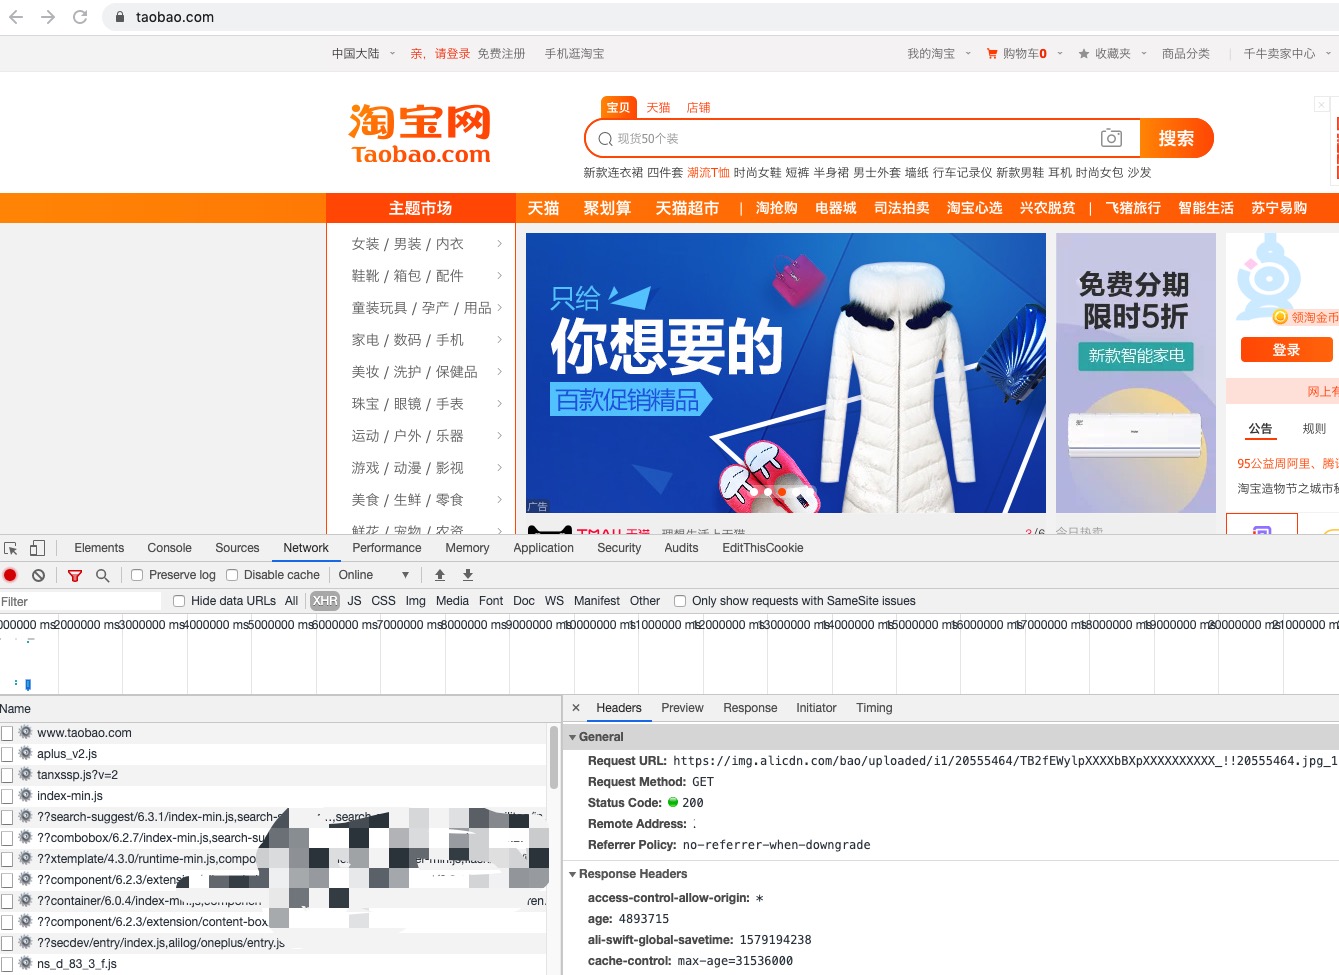Filter requests by XHR type
This screenshot has height=975, width=1339.
(325, 601)
